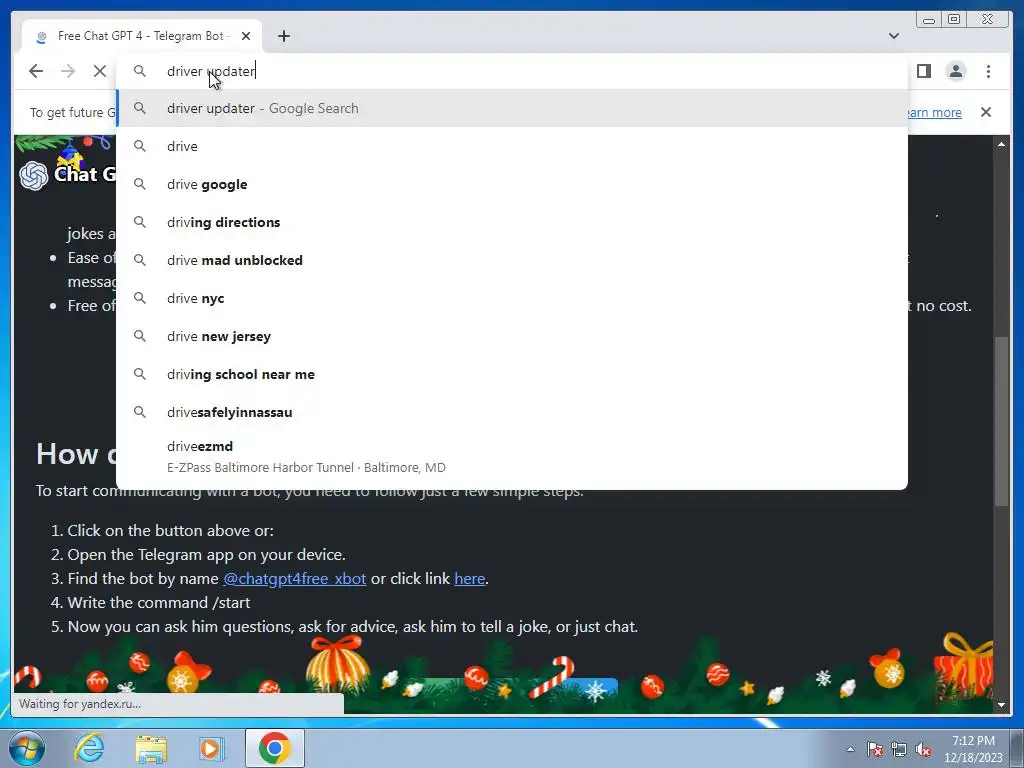Open a new tab with plus button
Screen dimensions: 1024x768
[x=283, y=37]
